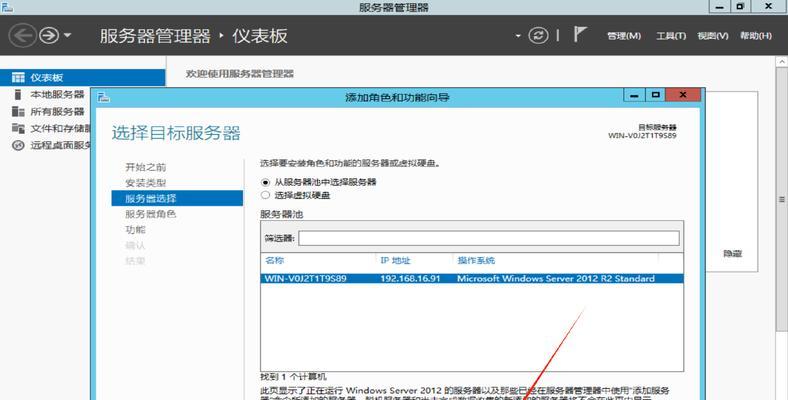Go to the 服务器选择 wizard step
The width and height of the screenshot is (788, 400).
(x=177, y=198)
